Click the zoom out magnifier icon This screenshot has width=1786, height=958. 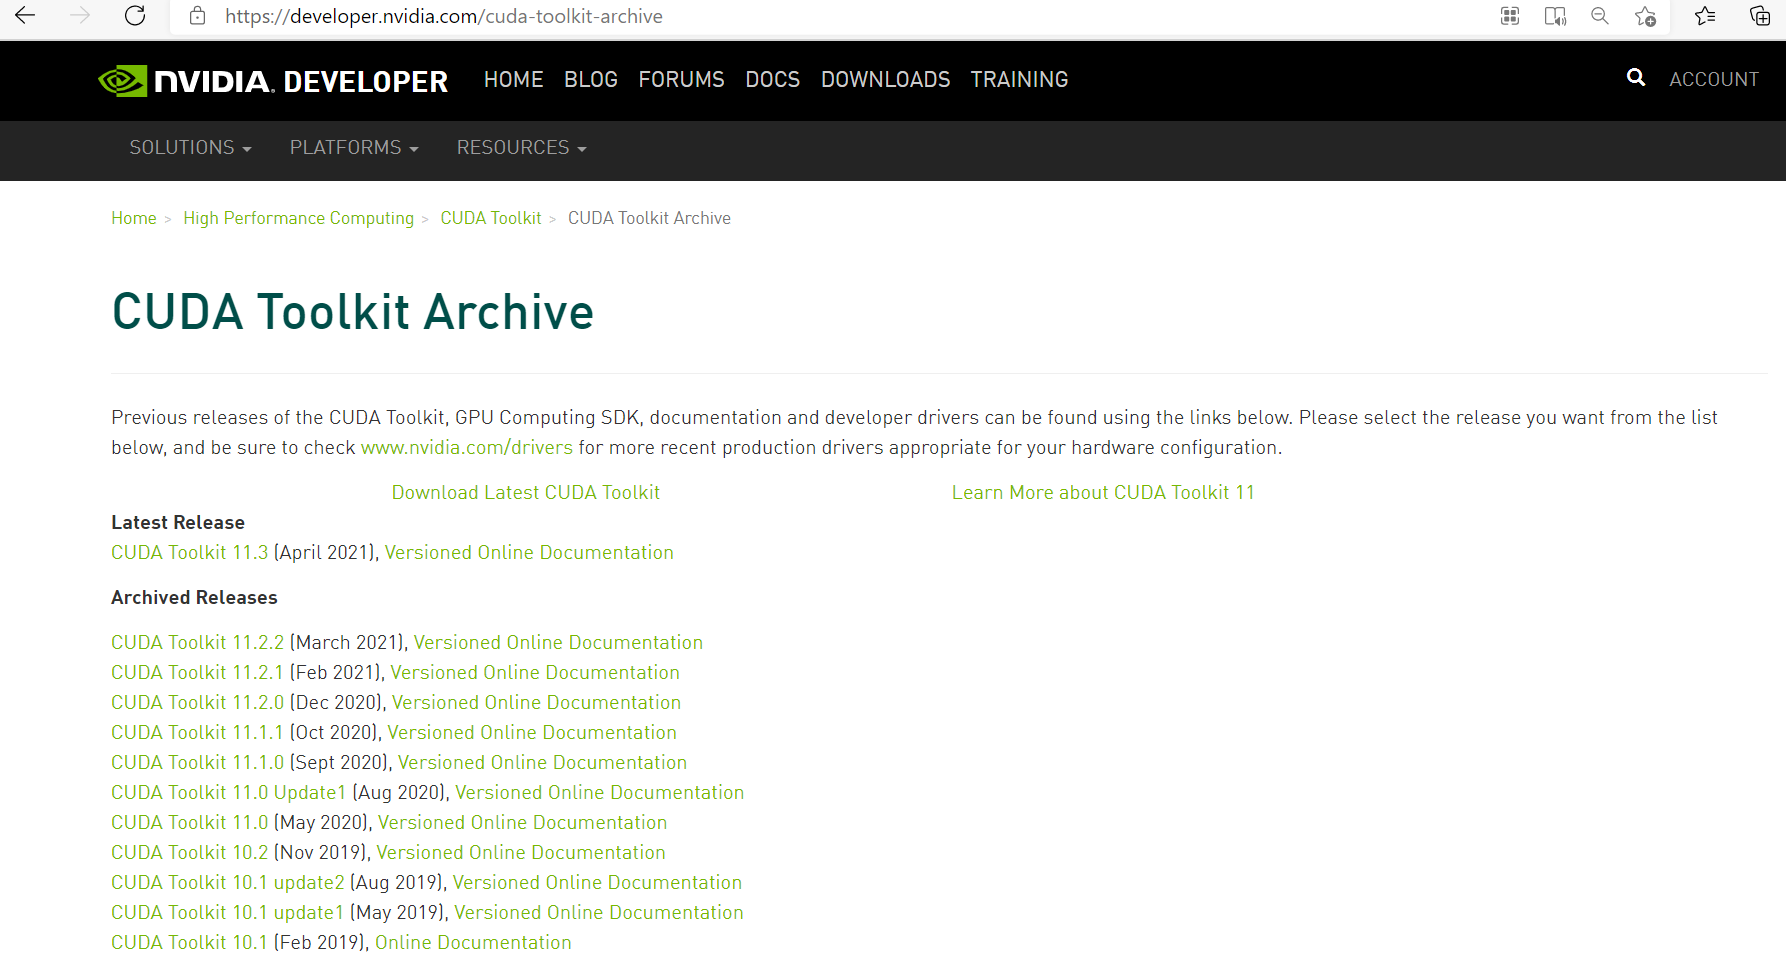(1600, 16)
